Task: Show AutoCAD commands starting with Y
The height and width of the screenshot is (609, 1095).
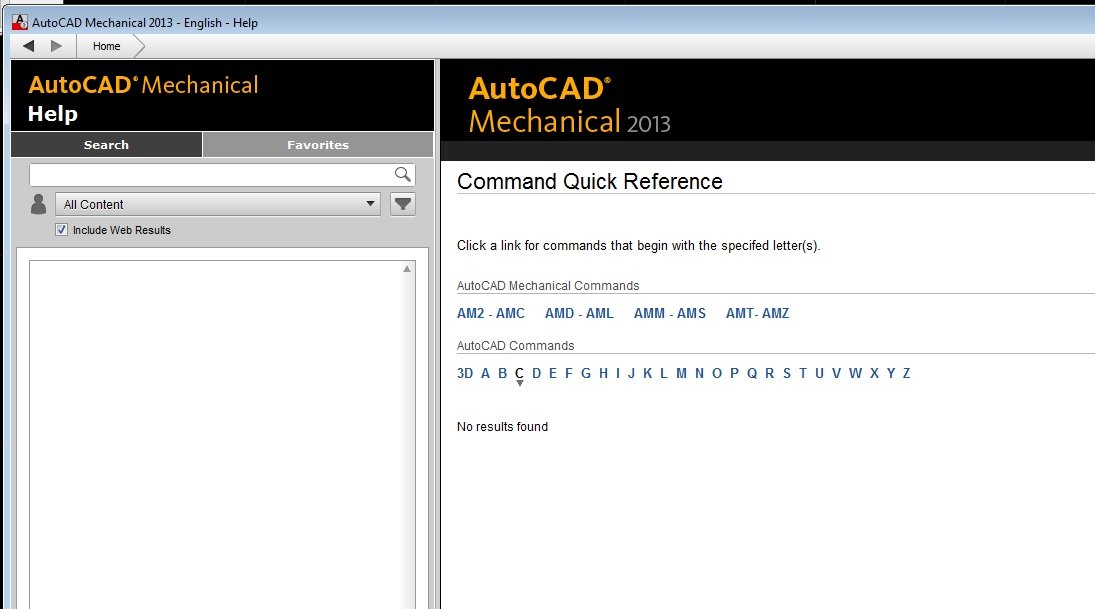Action: click(x=891, y=374)
